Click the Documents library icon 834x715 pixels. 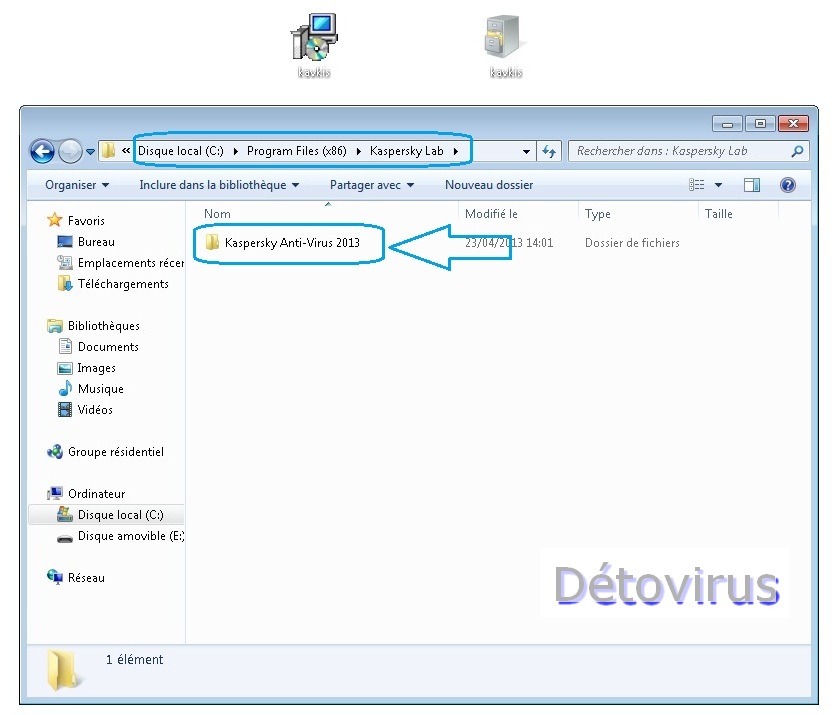click(65, 346)
